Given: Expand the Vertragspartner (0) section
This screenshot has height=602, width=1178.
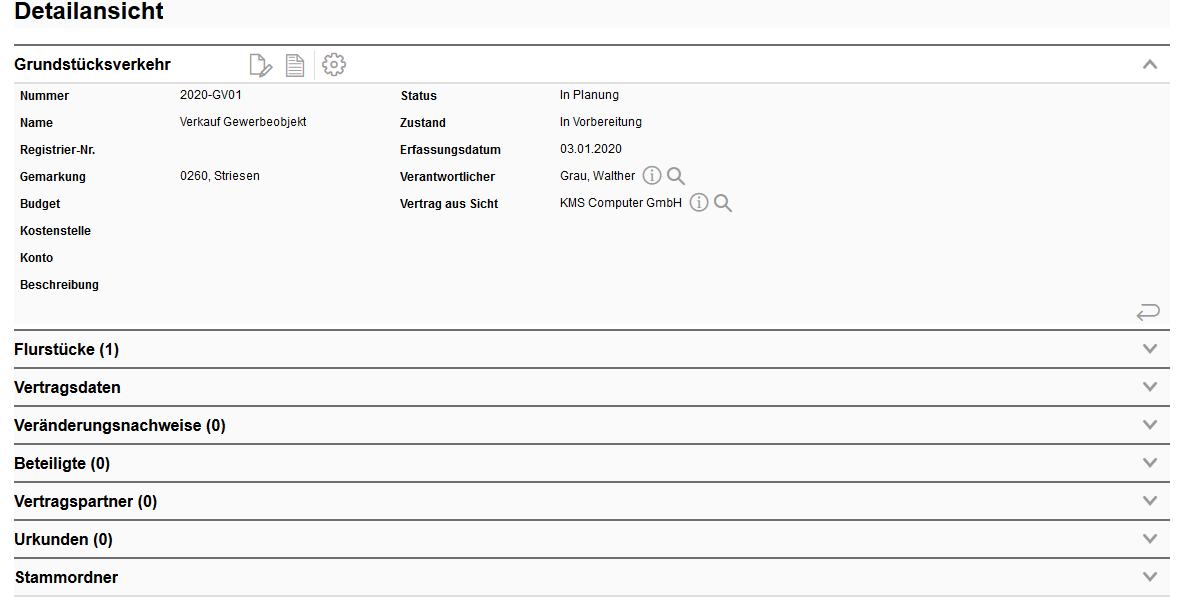Looking at the screenshot, I should (x=1150, y=501).
